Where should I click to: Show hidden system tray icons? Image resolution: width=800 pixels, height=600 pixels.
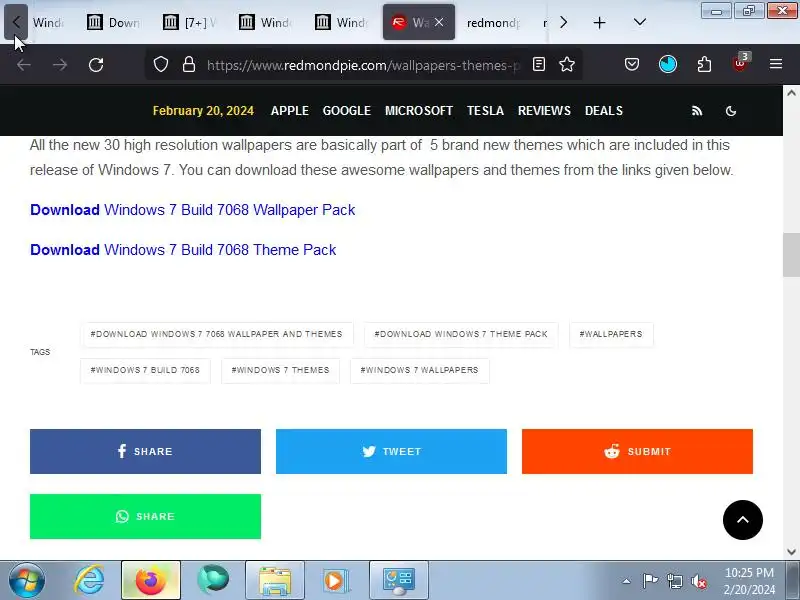[627, 581]
